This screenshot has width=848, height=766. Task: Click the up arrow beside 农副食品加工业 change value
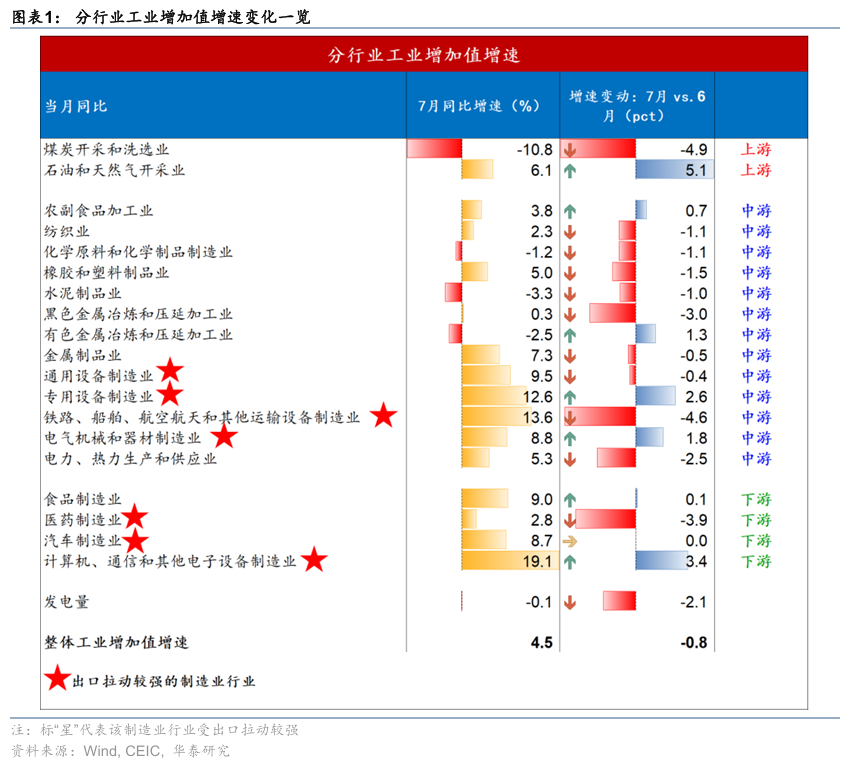569,211
